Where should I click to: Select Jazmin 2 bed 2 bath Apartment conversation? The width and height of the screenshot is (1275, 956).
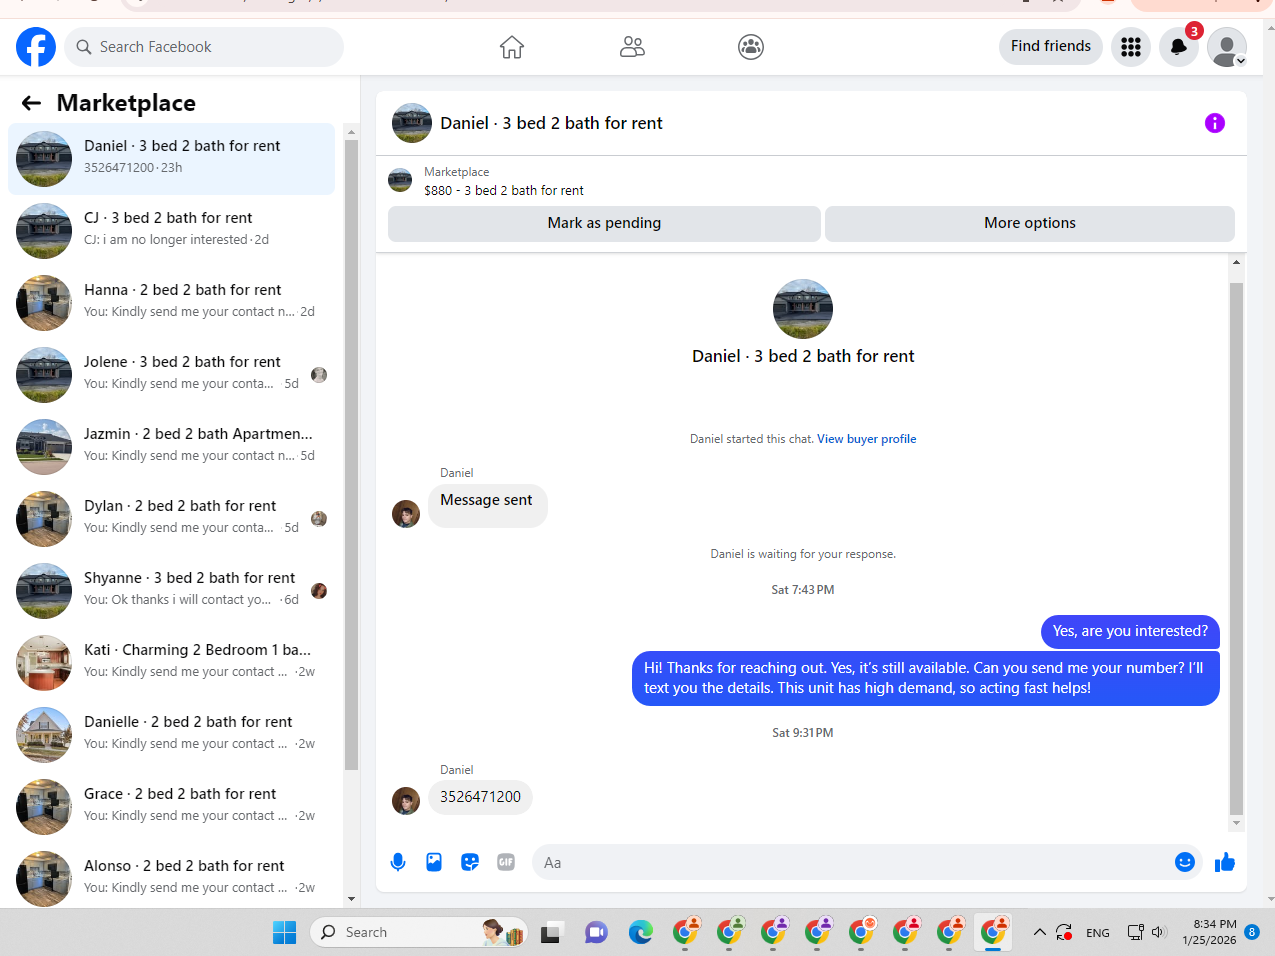(x=171, y=447)
